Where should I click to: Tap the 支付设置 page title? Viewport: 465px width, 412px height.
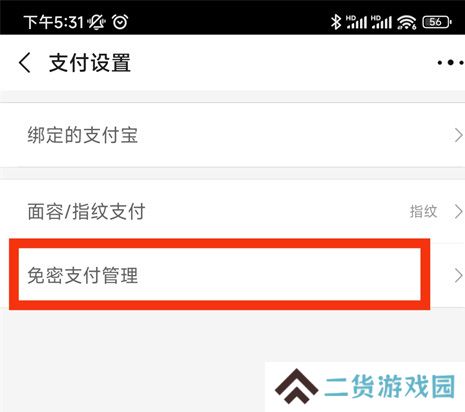coord(90,63)
